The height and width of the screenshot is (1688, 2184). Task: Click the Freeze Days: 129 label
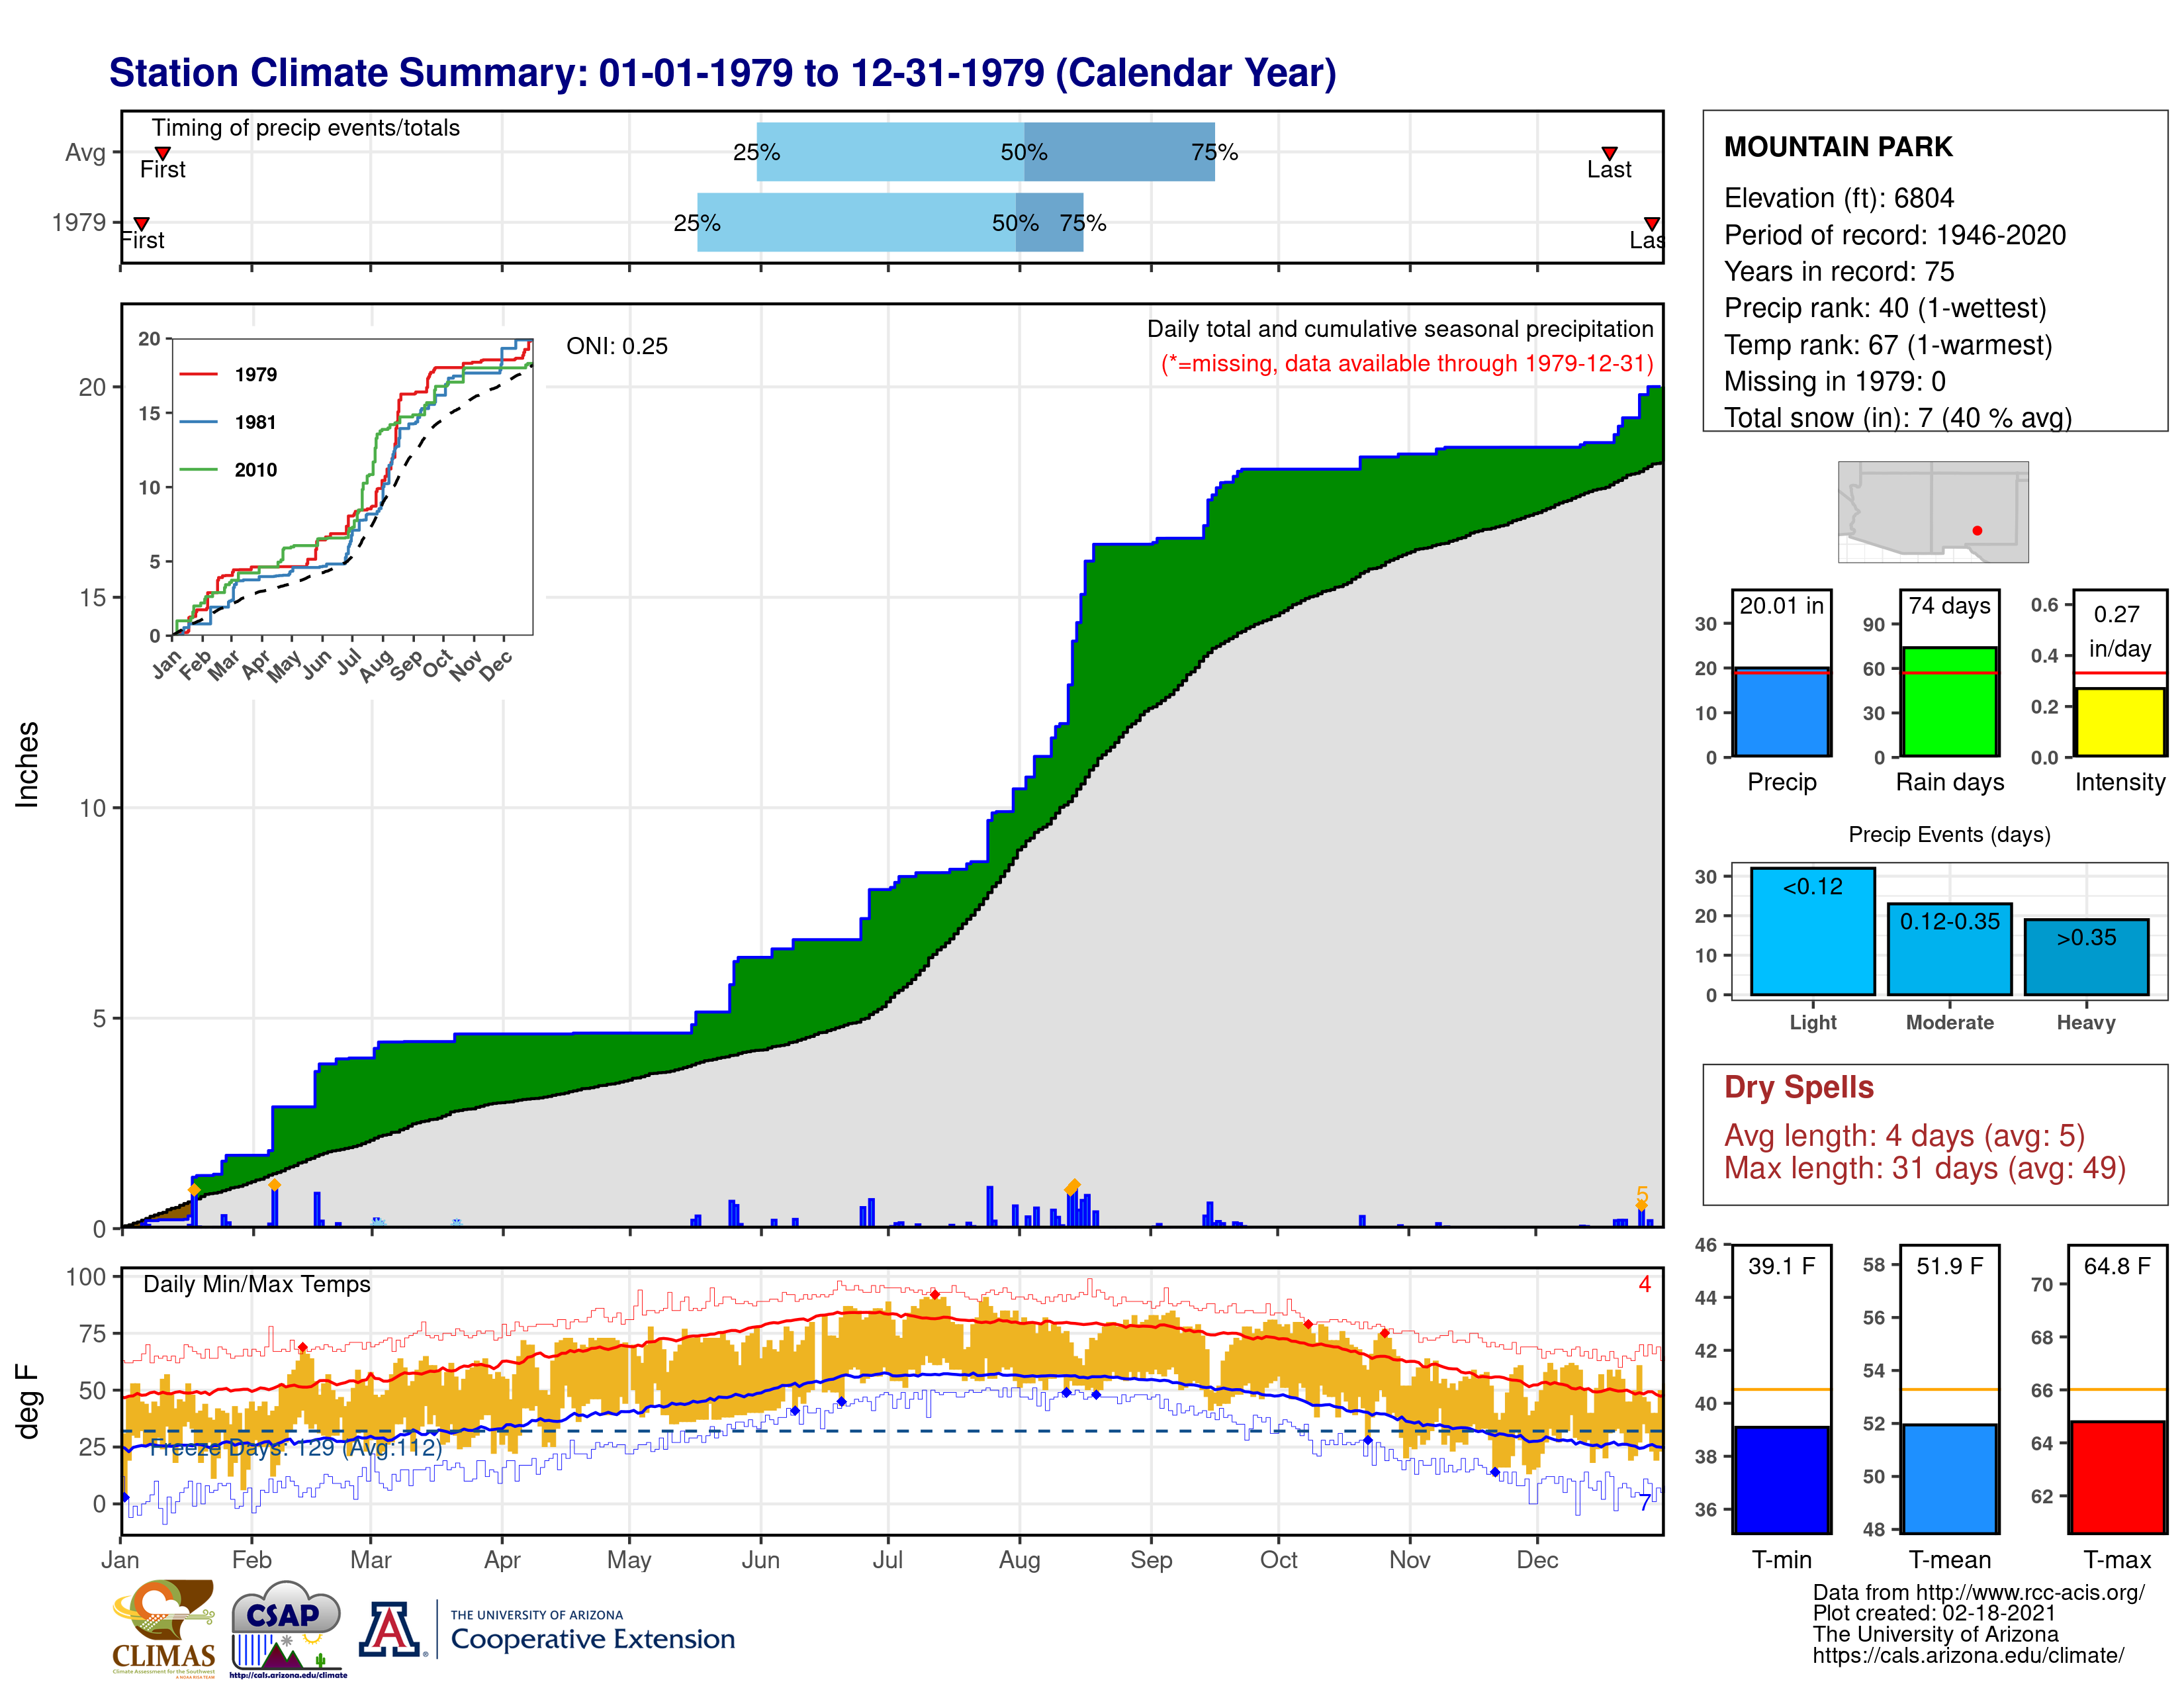coord(295,1447)
